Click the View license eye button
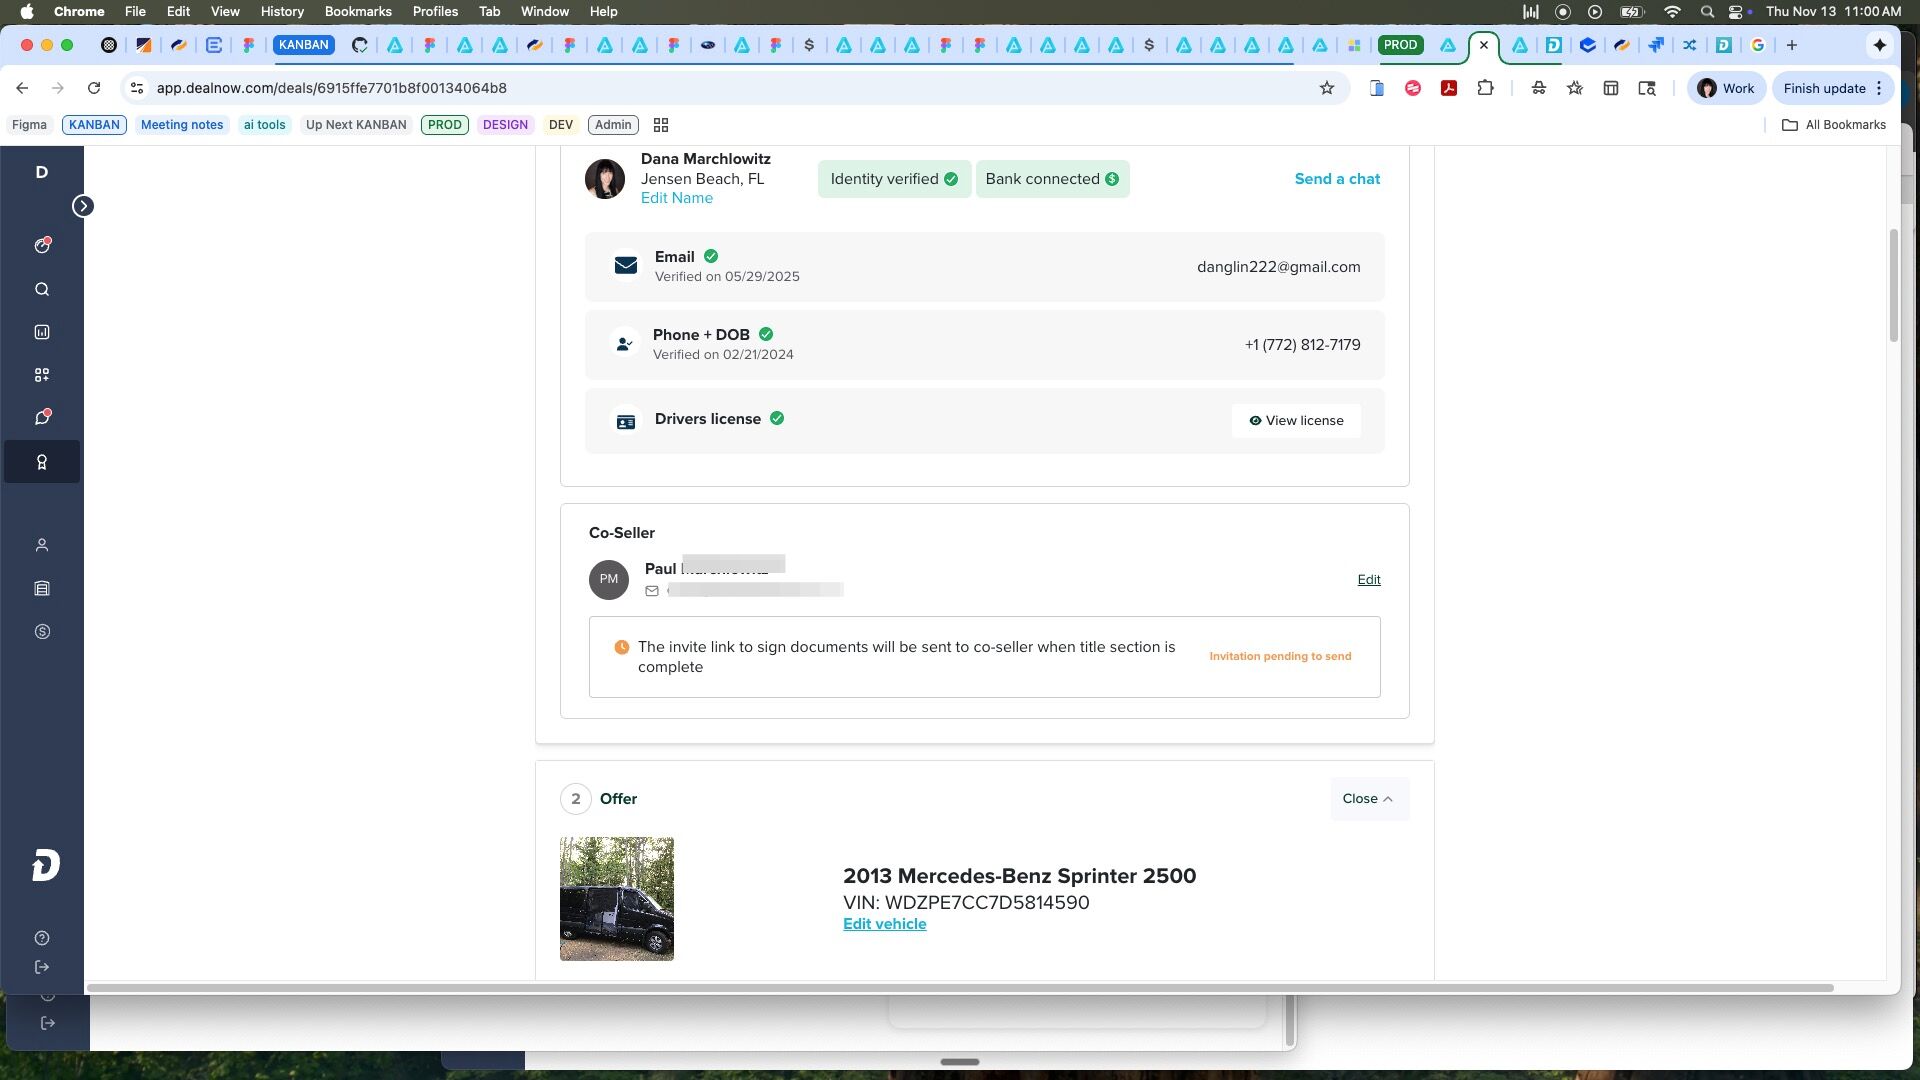1920x1080 pixels. coord(1296,421)
